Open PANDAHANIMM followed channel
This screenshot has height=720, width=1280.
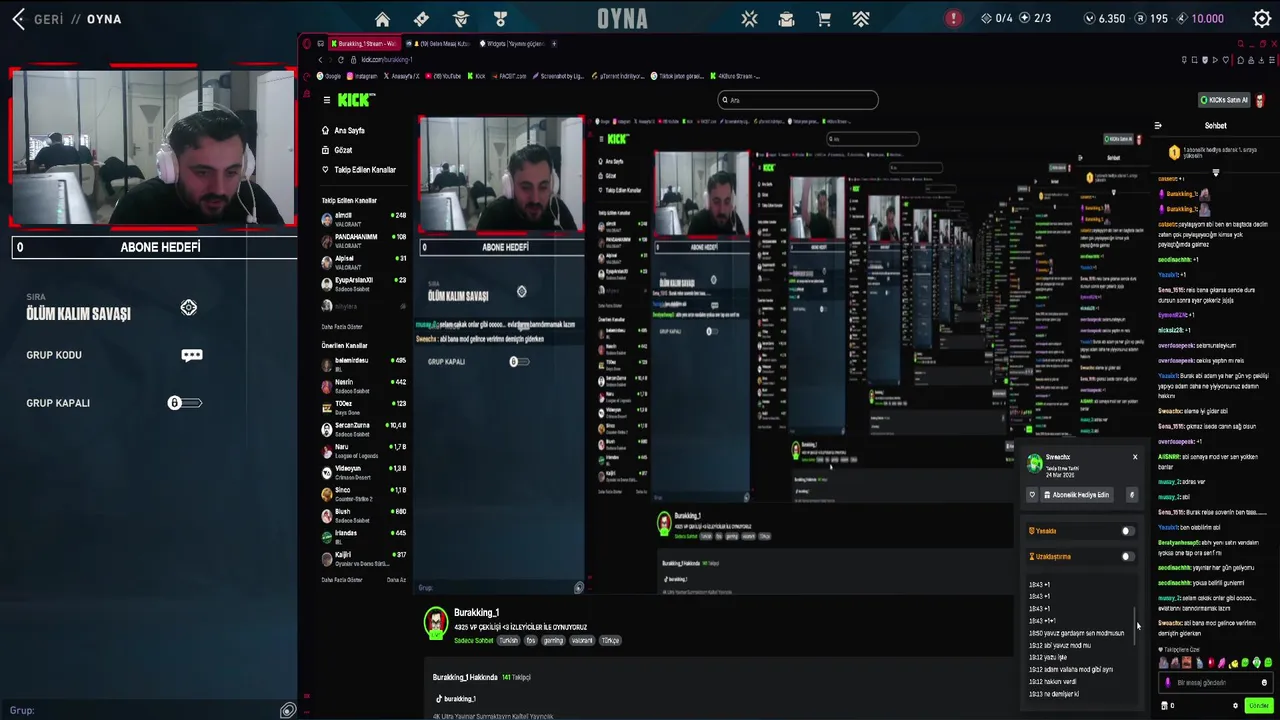(x=363, y=239)
